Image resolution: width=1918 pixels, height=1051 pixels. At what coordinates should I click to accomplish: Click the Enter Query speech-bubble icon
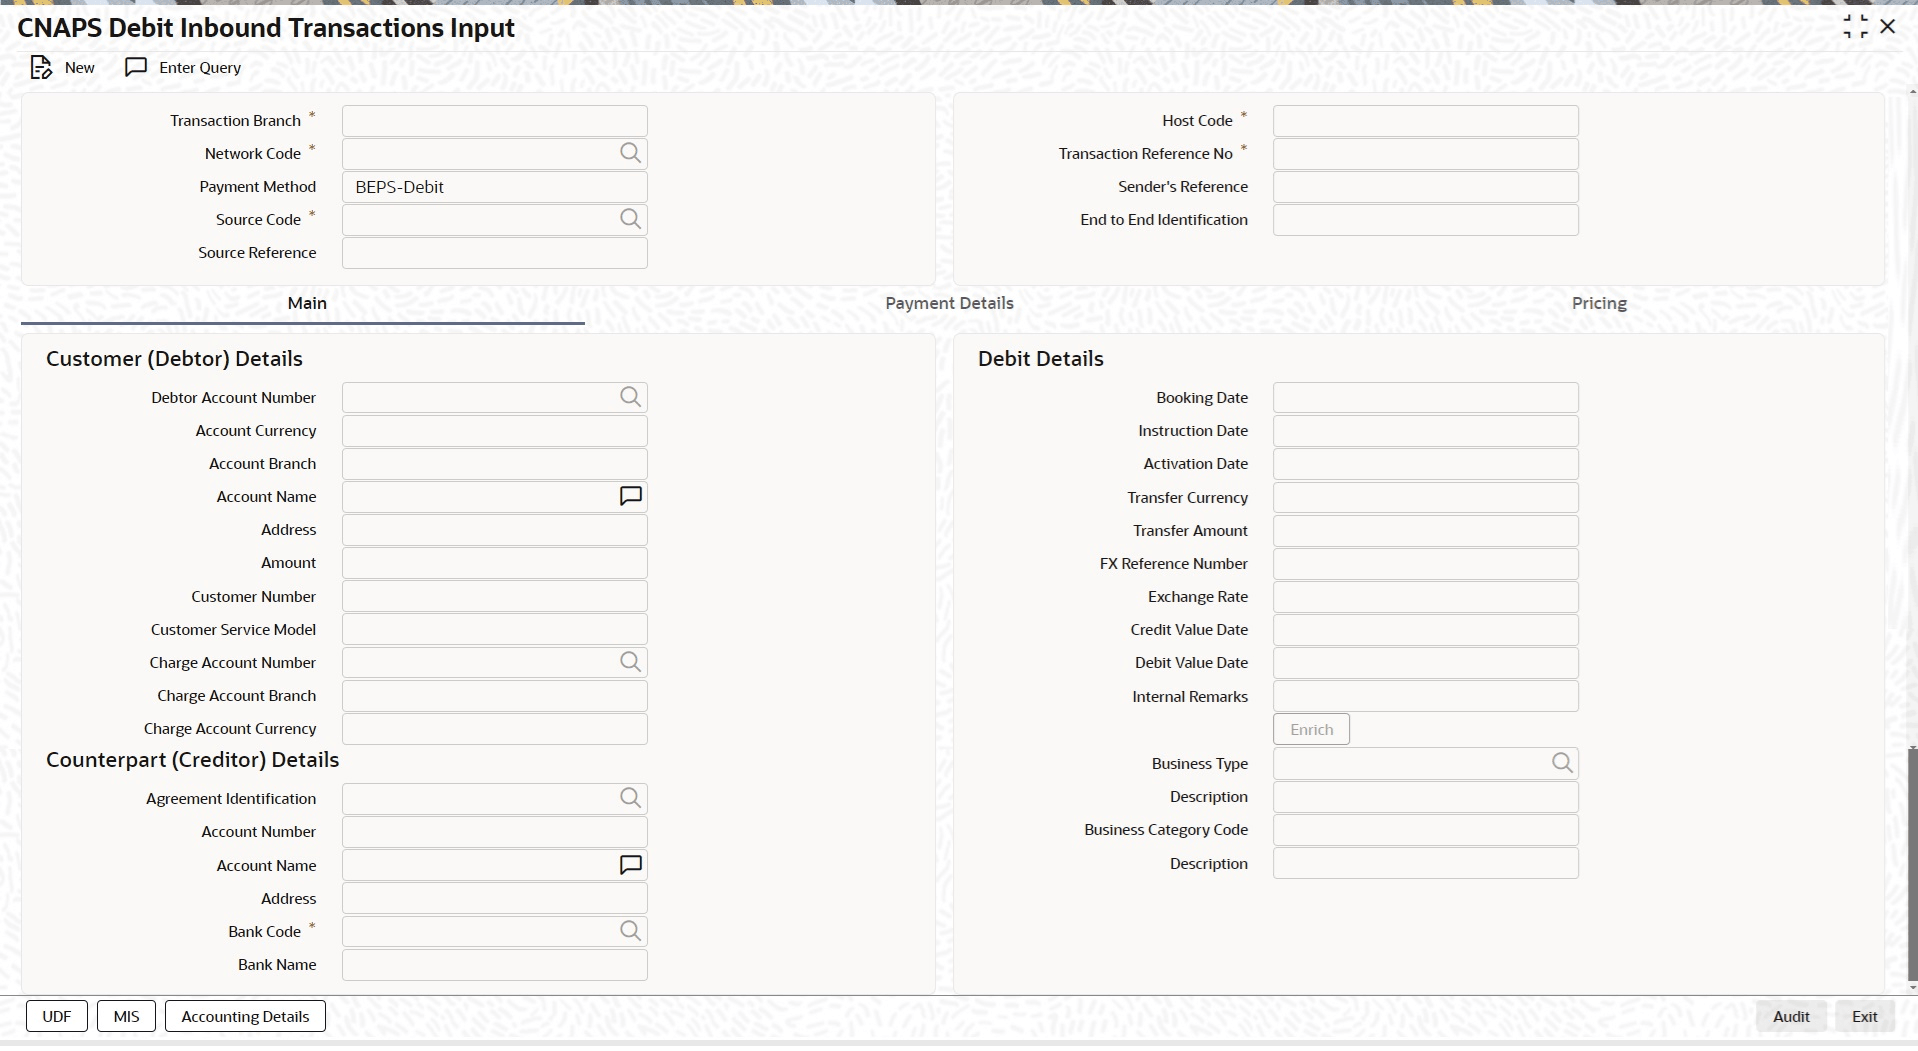click(x=136, y=67)
